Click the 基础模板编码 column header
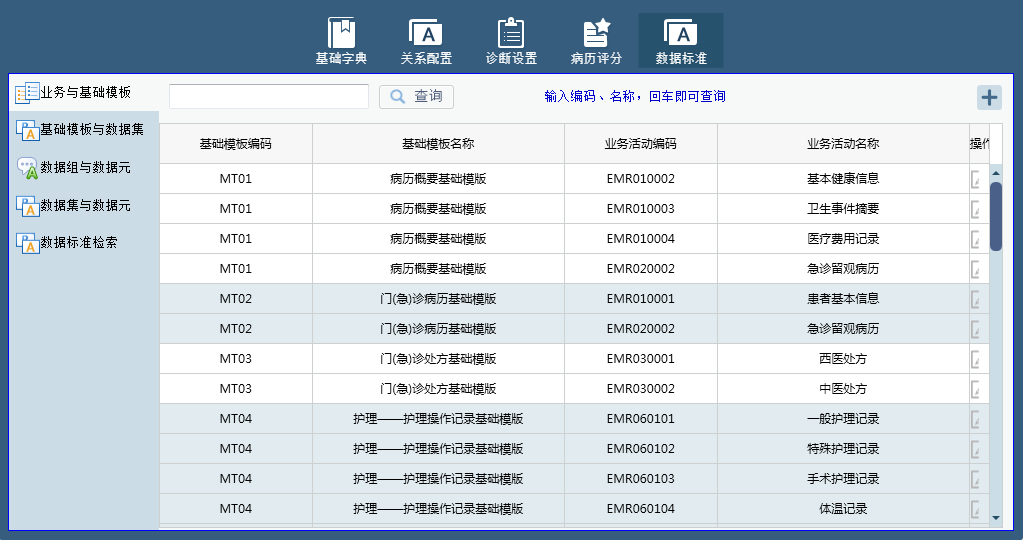The image size is (1023, 540). pos(236,143)
